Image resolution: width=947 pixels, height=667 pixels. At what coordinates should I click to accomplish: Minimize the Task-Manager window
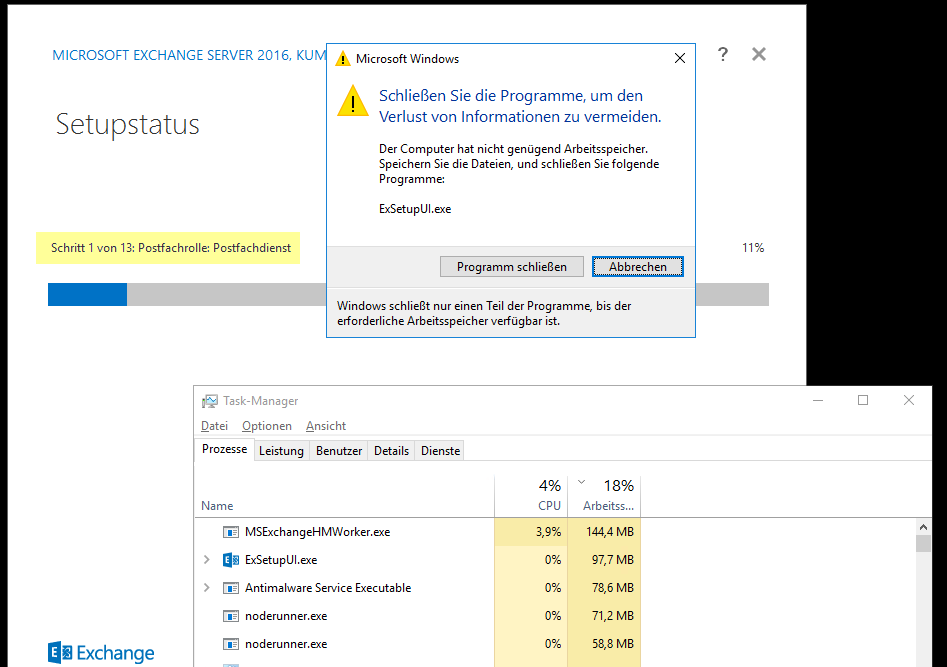pos(818,400)
